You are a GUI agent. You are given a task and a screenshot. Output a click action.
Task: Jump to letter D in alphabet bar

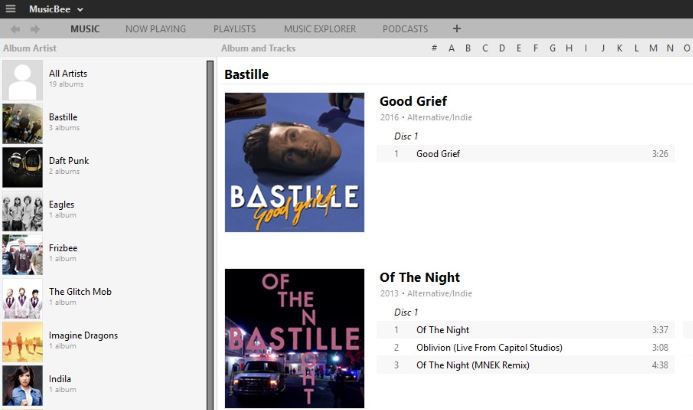[x=502, y=48]
